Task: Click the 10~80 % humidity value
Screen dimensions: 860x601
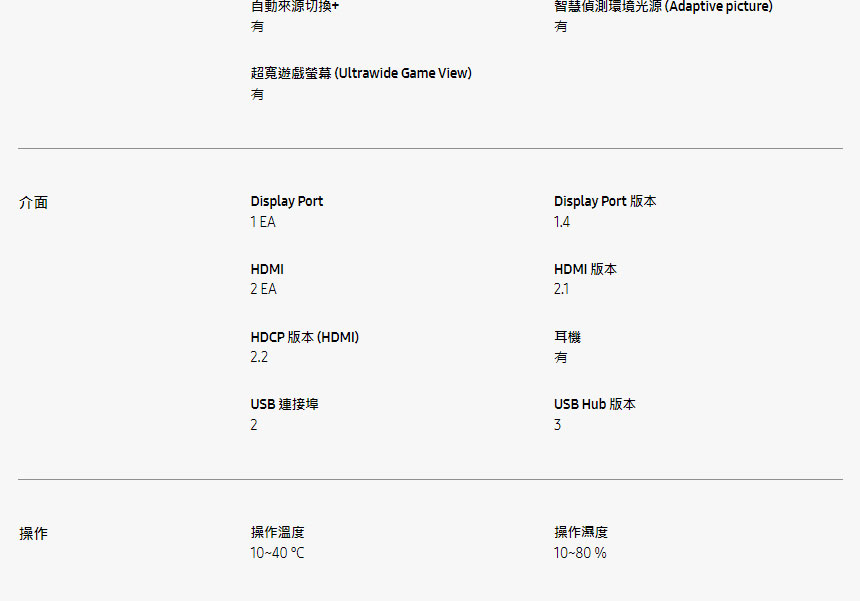Action: point(580,553)
